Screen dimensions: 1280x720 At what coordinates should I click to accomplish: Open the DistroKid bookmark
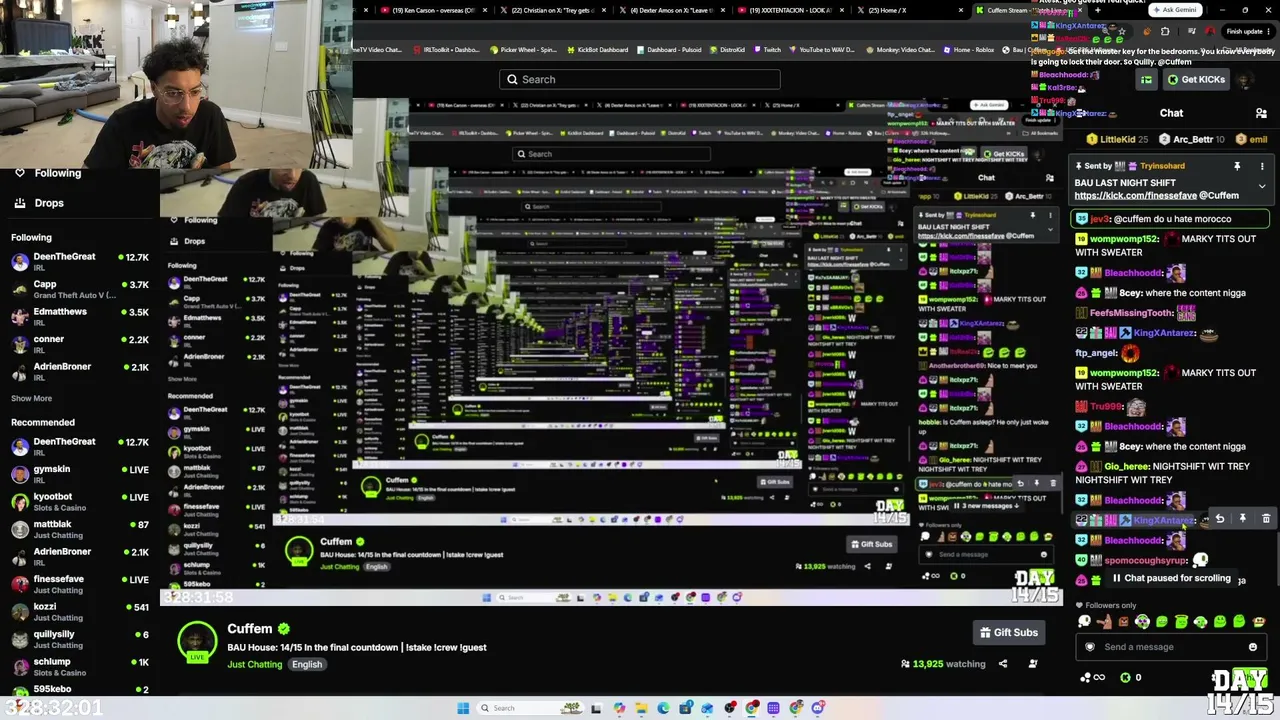pos(727,50)
